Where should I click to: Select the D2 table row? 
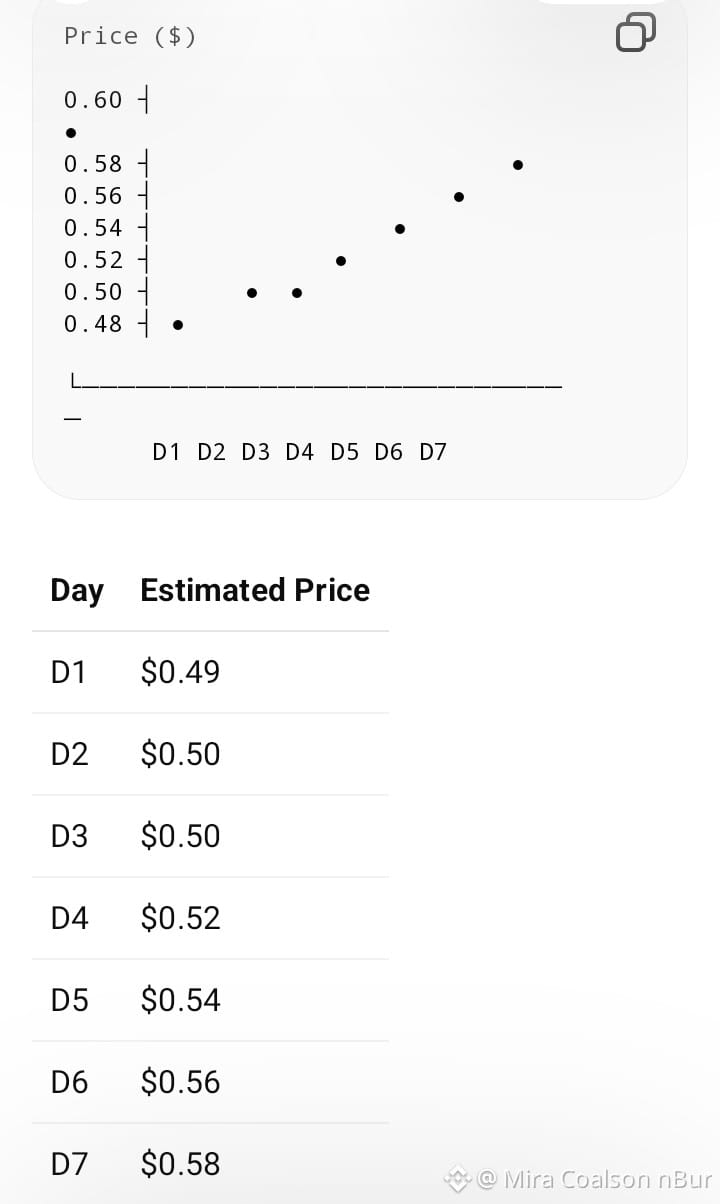[210, 754]
